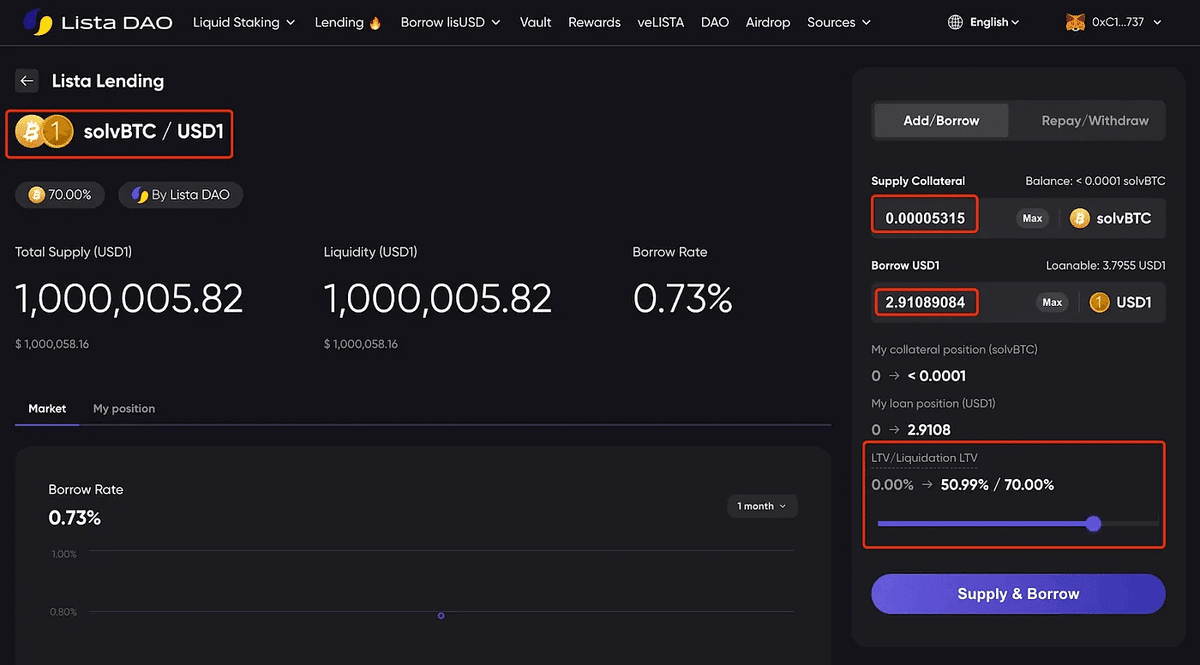
Task: Open the Sources dropdown
Action: 839,22
